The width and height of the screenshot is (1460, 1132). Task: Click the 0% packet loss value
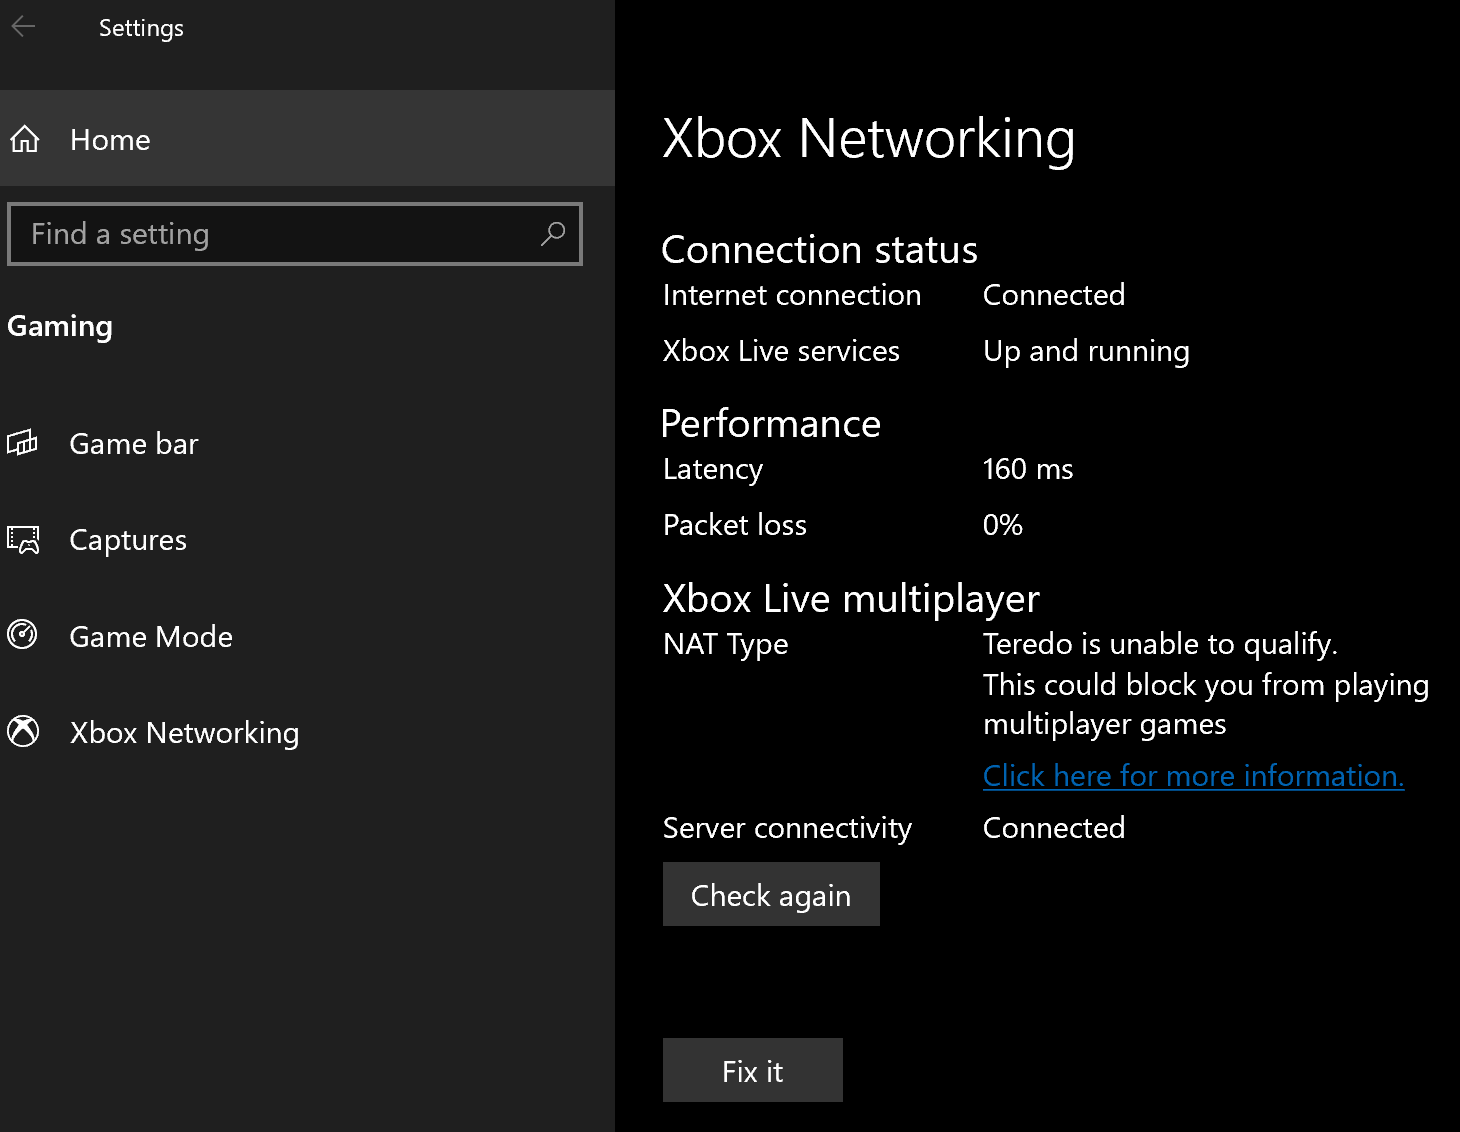click(1003, 525)
